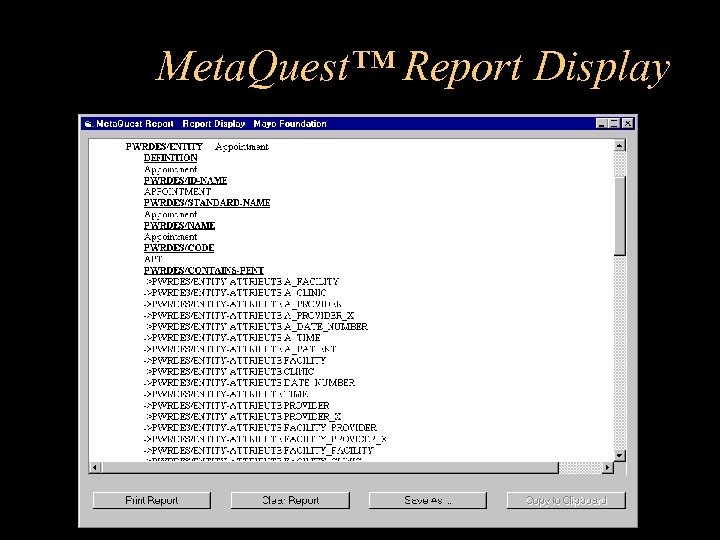Select the ENTITY-ATTRIBUTE CLINIC row
720x540 pixels.
pos(229,371)
